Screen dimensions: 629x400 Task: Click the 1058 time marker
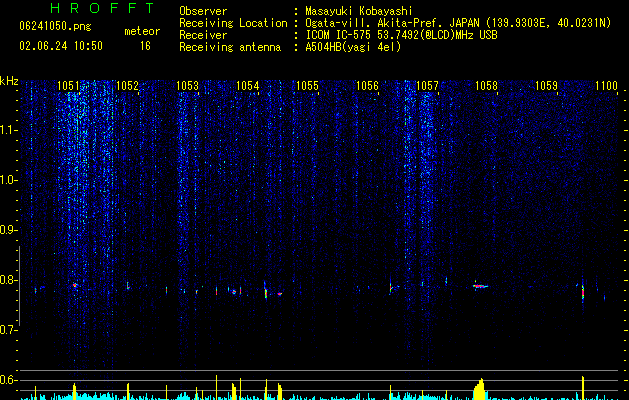pyautogui.click(x=486, y=86)
